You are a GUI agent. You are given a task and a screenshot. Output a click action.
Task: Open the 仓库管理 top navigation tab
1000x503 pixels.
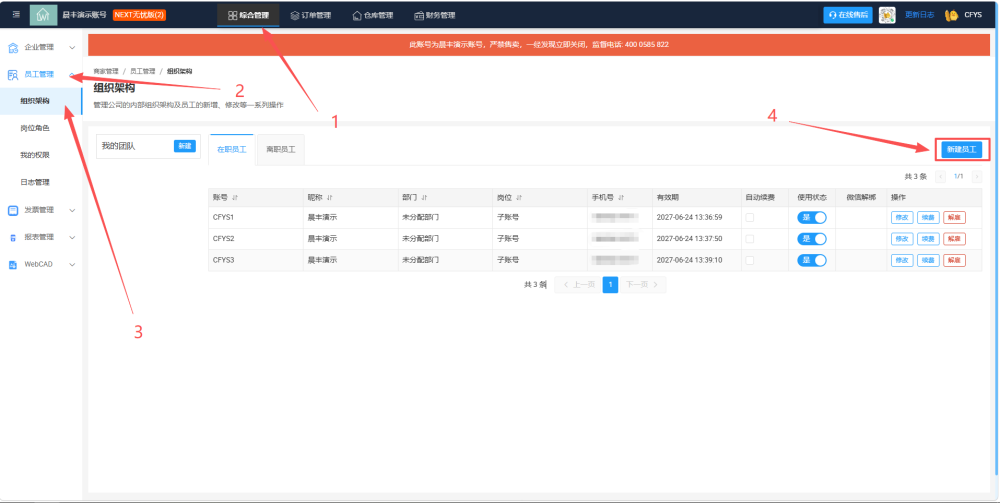[372, 15]
